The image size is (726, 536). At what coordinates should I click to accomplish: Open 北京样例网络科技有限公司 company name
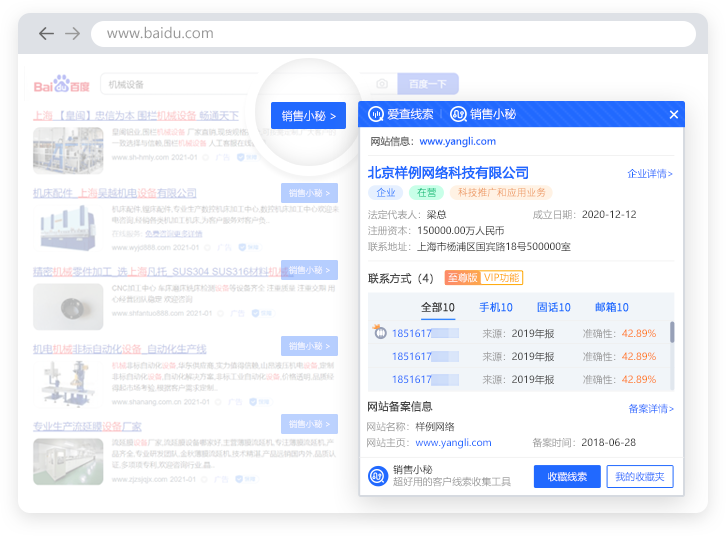(448, 173)
